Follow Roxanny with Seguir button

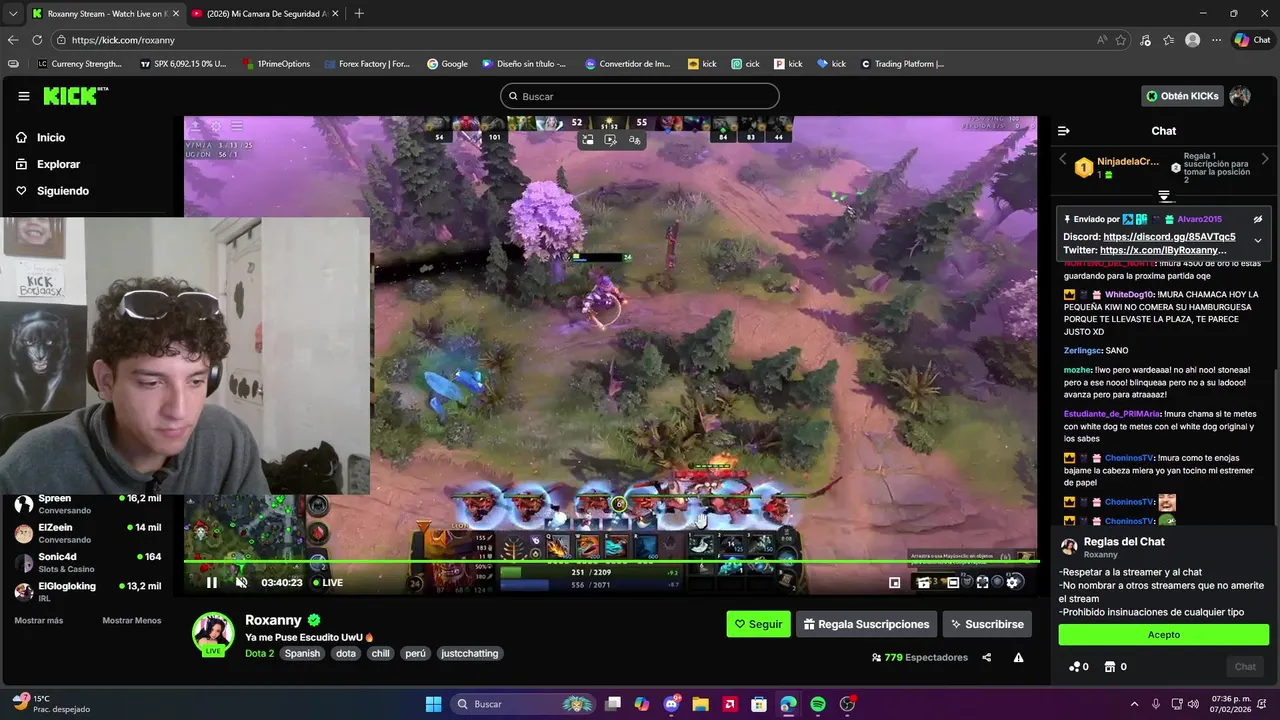[x=758, y=624]
